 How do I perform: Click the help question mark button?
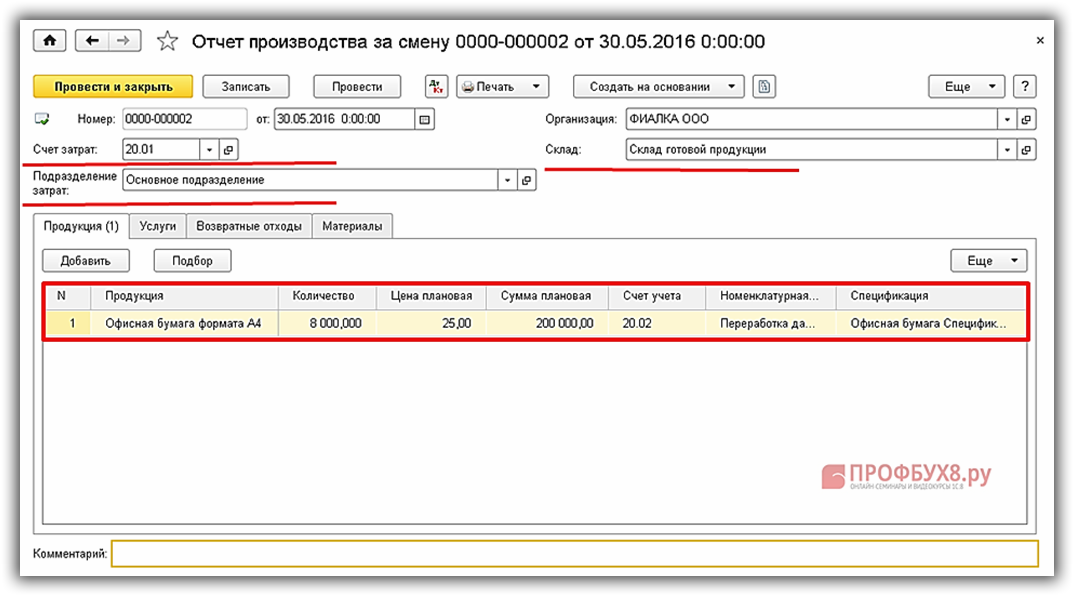click(1026, 87)
